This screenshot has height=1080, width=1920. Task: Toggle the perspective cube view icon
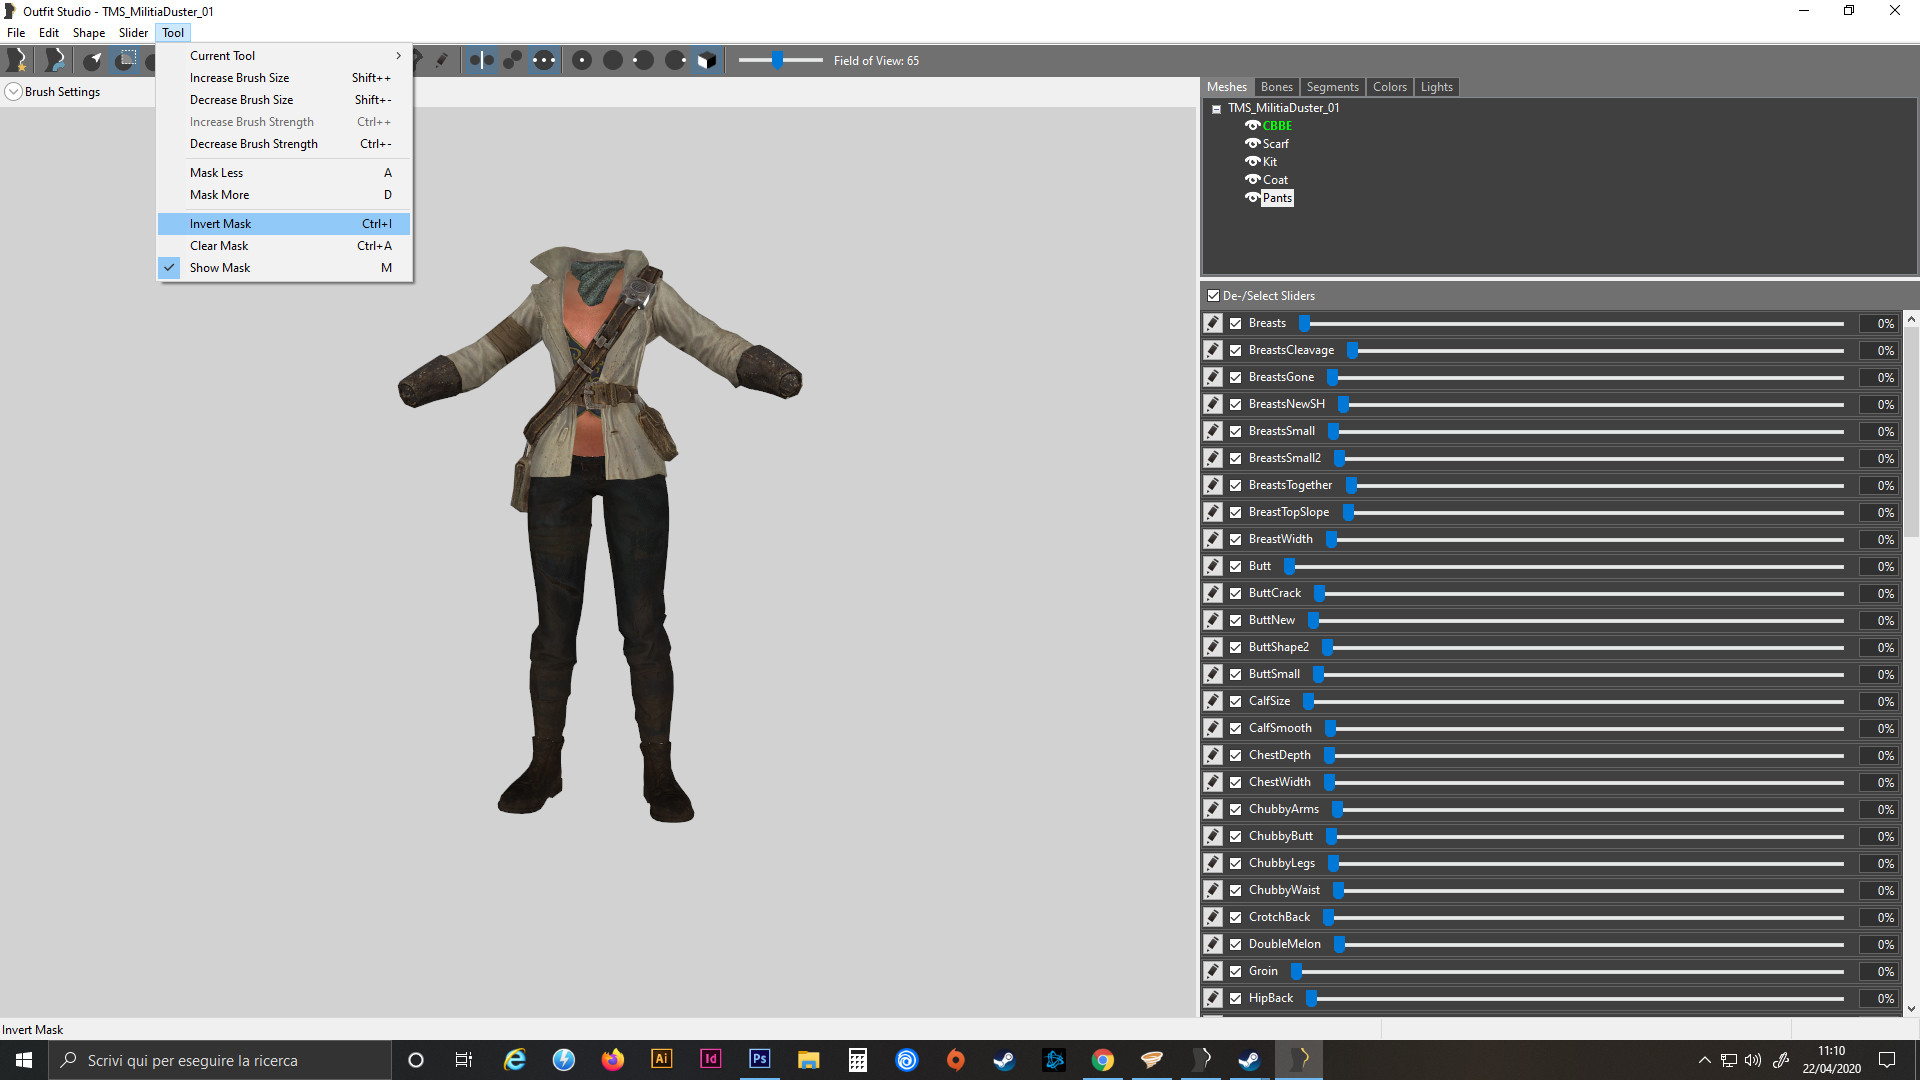pos(707,60)
